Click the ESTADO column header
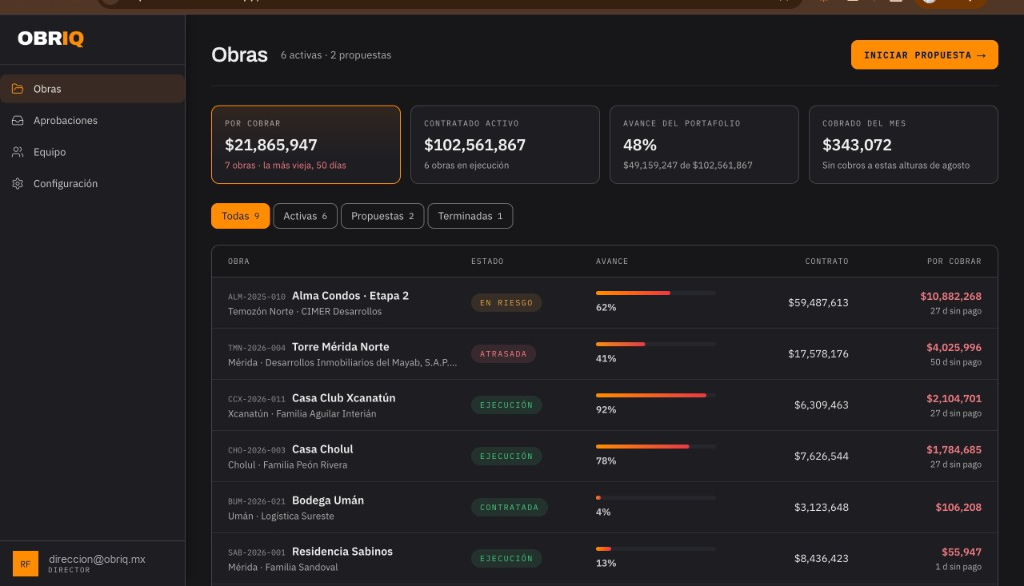This screenshot has height=586, width=1024. [x=487, y=261]
